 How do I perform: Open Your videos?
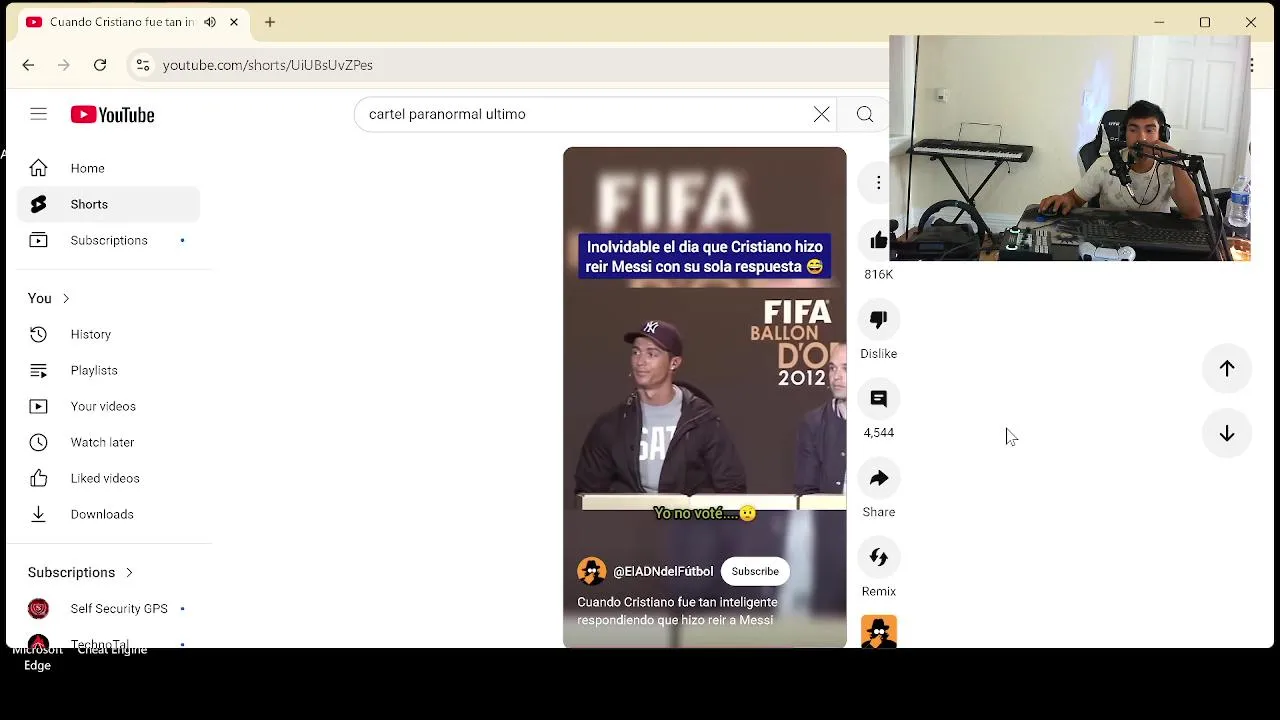coord(108,406)
